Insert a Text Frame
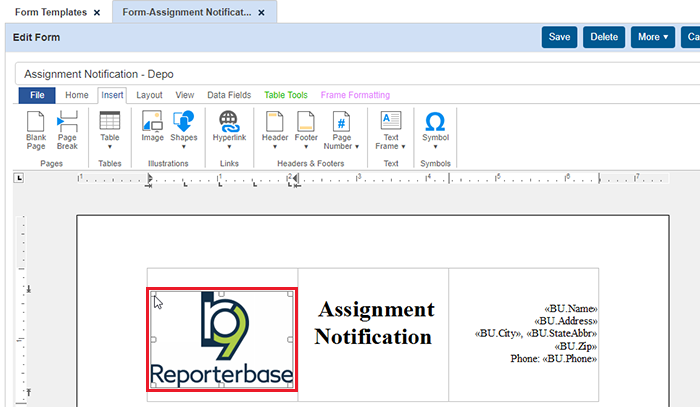700x407 pixels. coord(391,130)
